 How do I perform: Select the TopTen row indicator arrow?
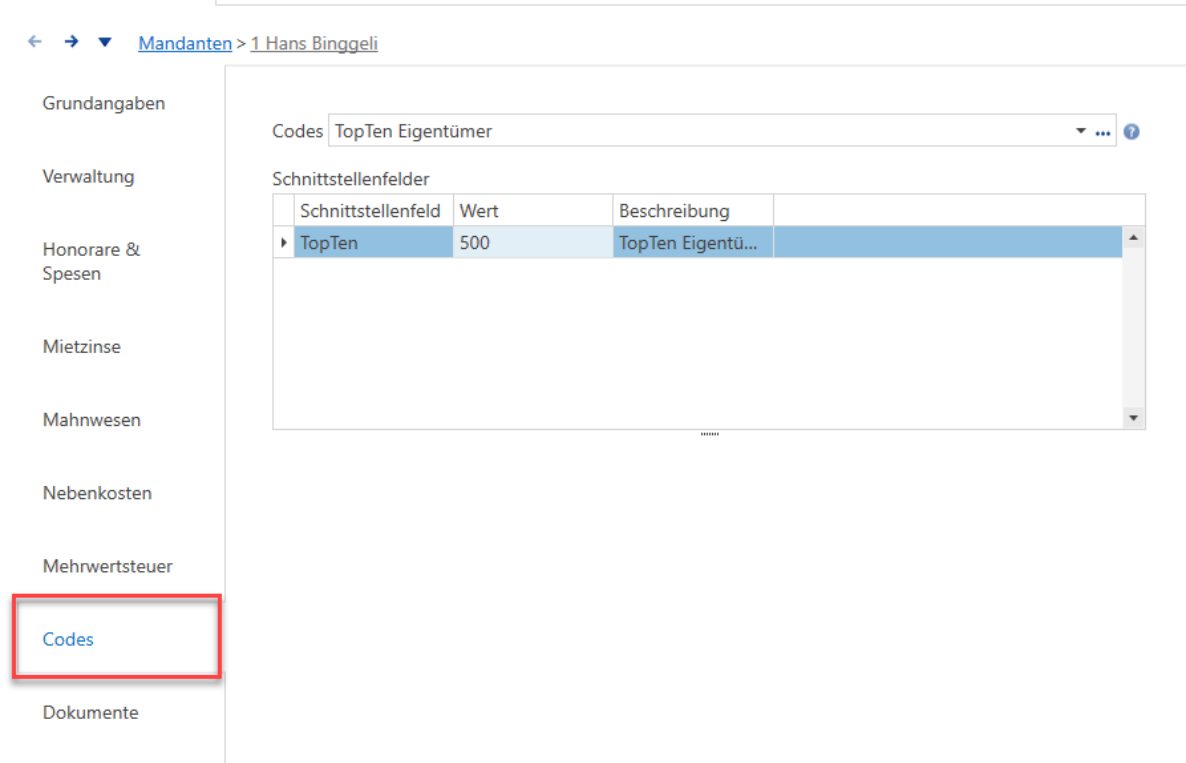tap(284, 242)
